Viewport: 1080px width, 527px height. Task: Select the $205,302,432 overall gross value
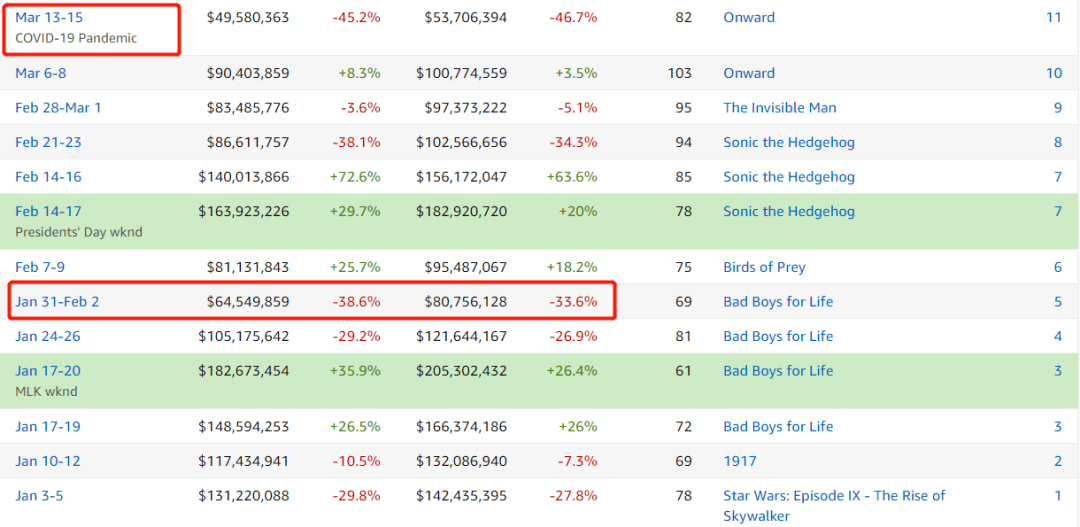coord(461,371)
